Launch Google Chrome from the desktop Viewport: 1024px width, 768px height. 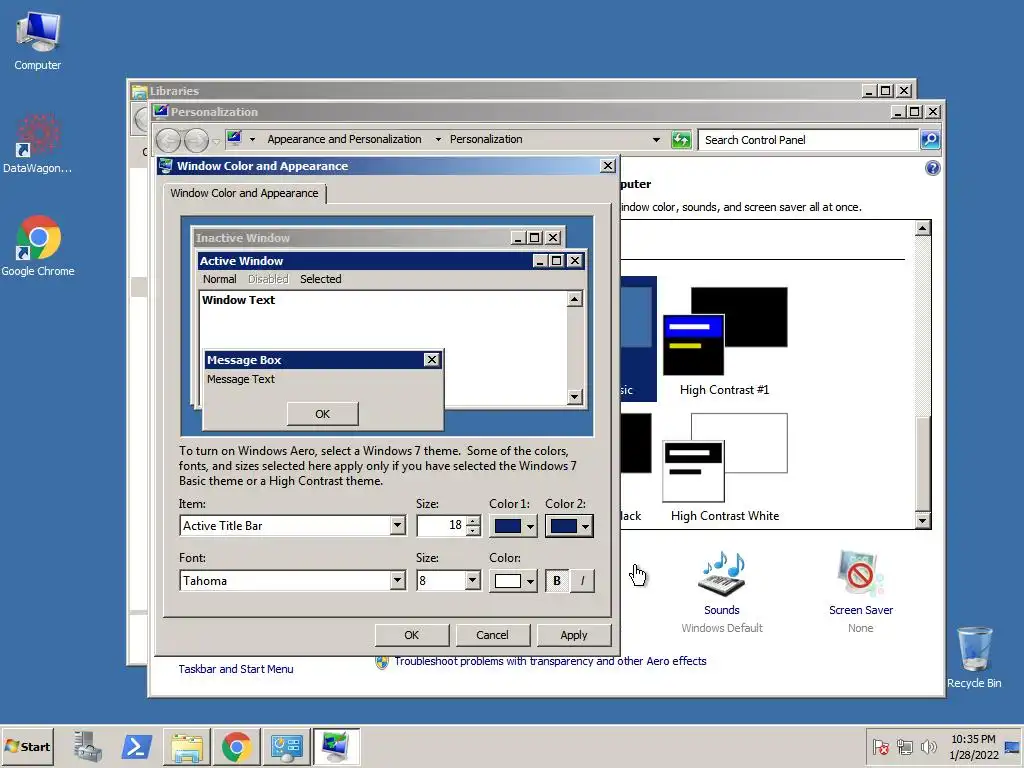tap(38, 246)
